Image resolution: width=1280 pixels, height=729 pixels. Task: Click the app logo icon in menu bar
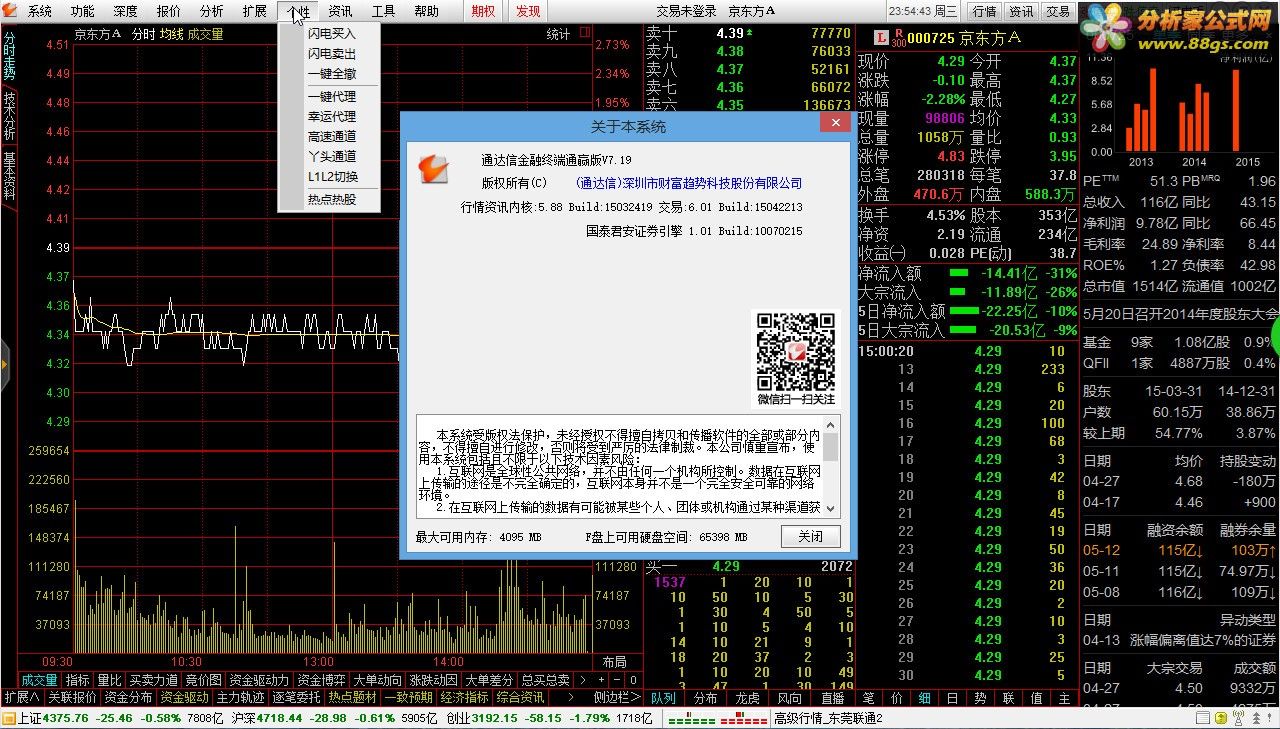pos(11,11)
